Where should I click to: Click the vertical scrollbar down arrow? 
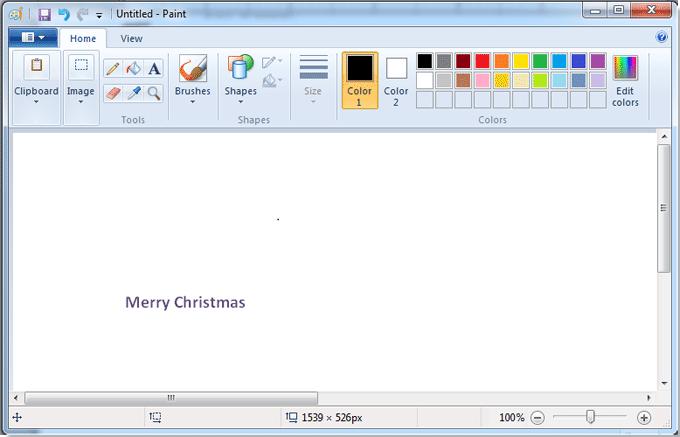664,383
